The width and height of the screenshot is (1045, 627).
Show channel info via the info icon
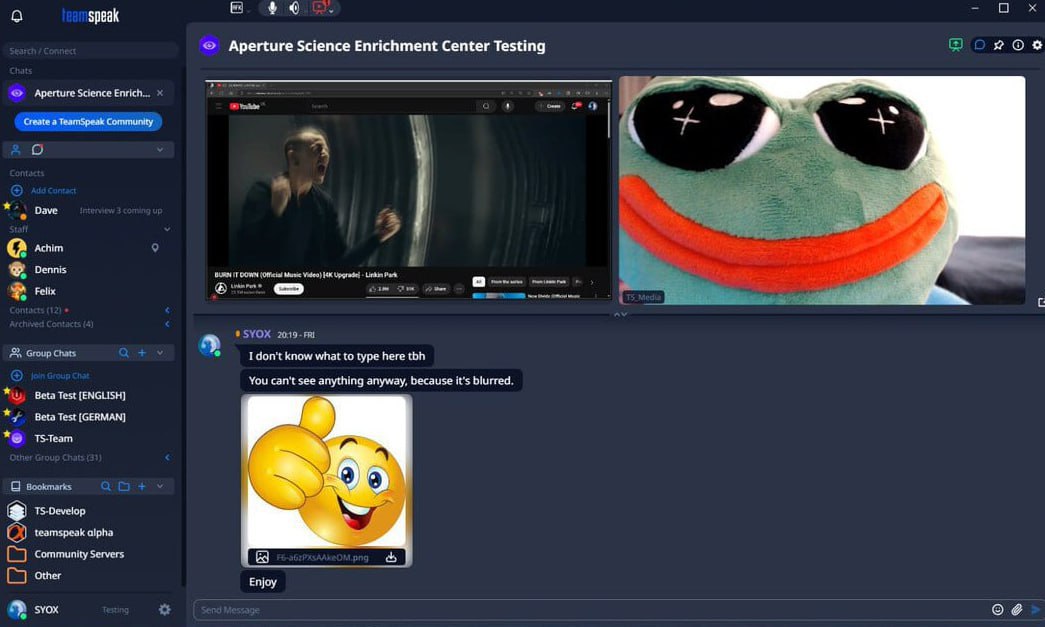1018,45
